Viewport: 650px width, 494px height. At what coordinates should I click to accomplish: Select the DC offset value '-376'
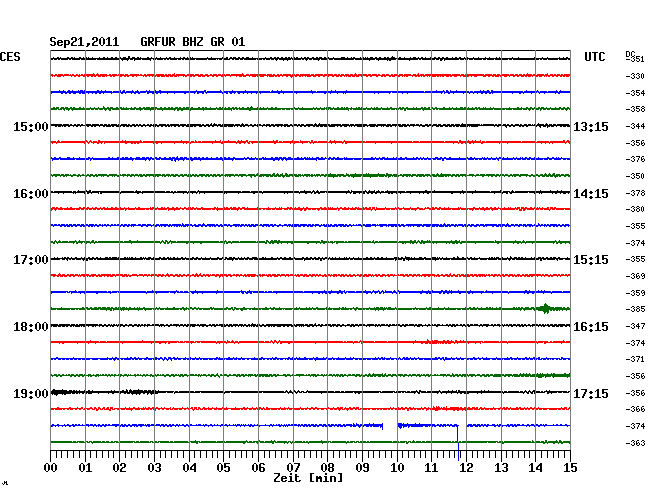tap(635, 159)
